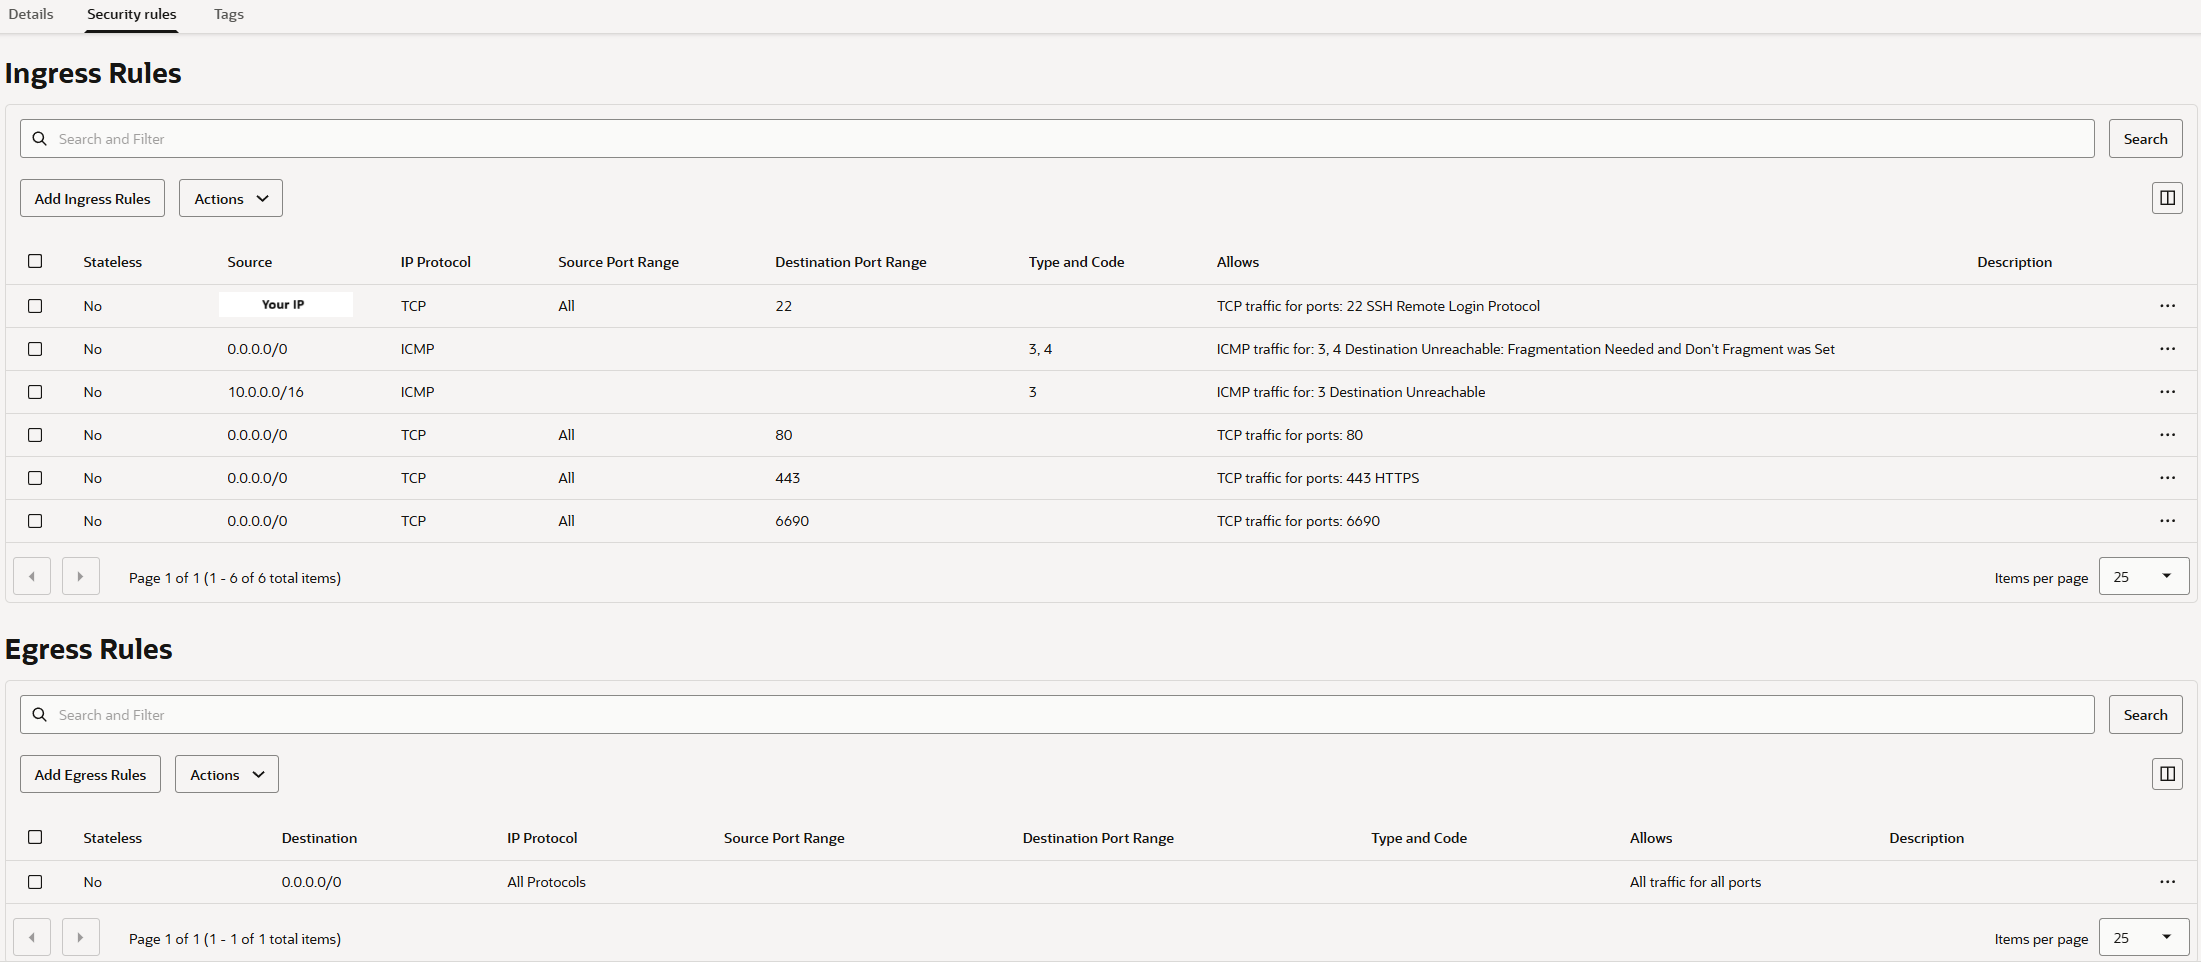Open Ingress items per page dropdown
Image resolution: width=2201 pixels, height=962 pixels.
(2143, 577)
